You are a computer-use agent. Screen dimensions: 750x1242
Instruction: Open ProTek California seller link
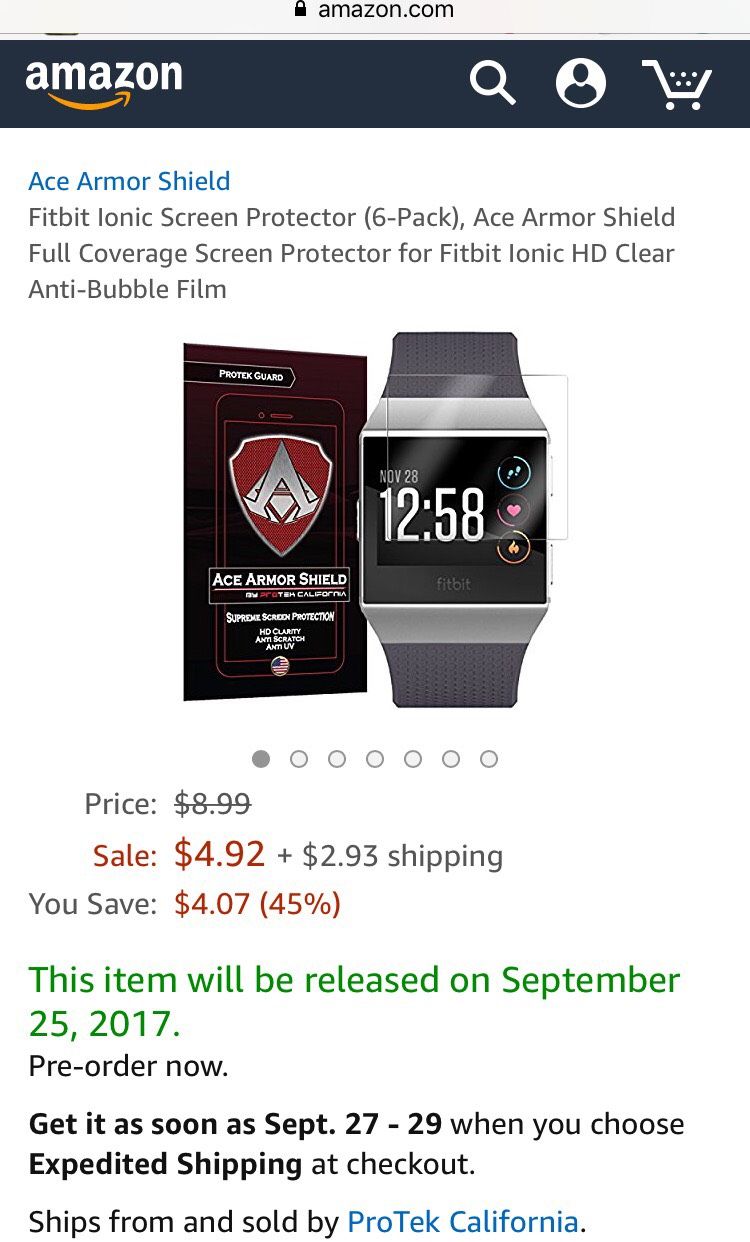point(463,1221)
